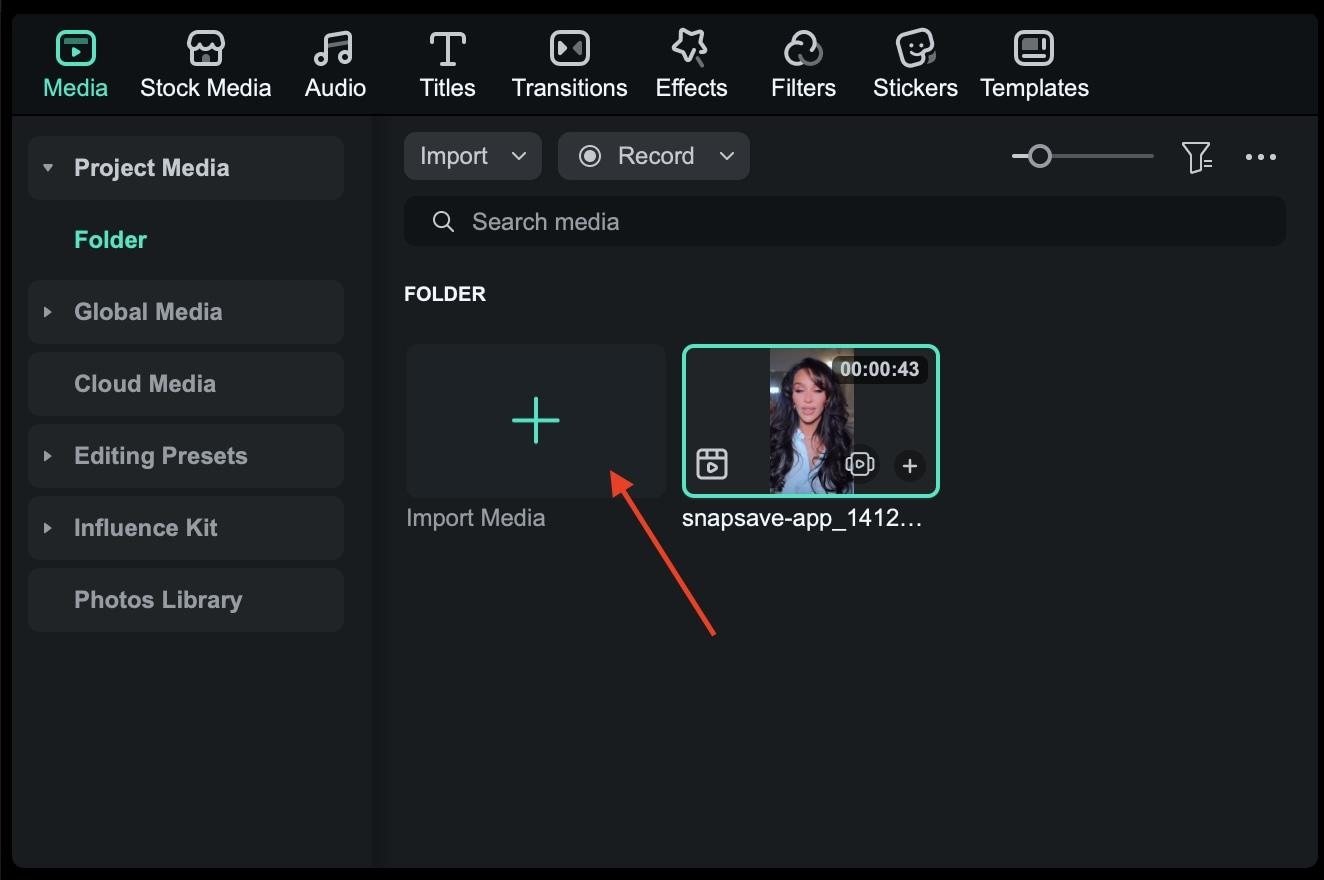The height and width of the screenshot is (880, 1324).
Task: Open the Photos Library
Action: (x=158, y=599)
